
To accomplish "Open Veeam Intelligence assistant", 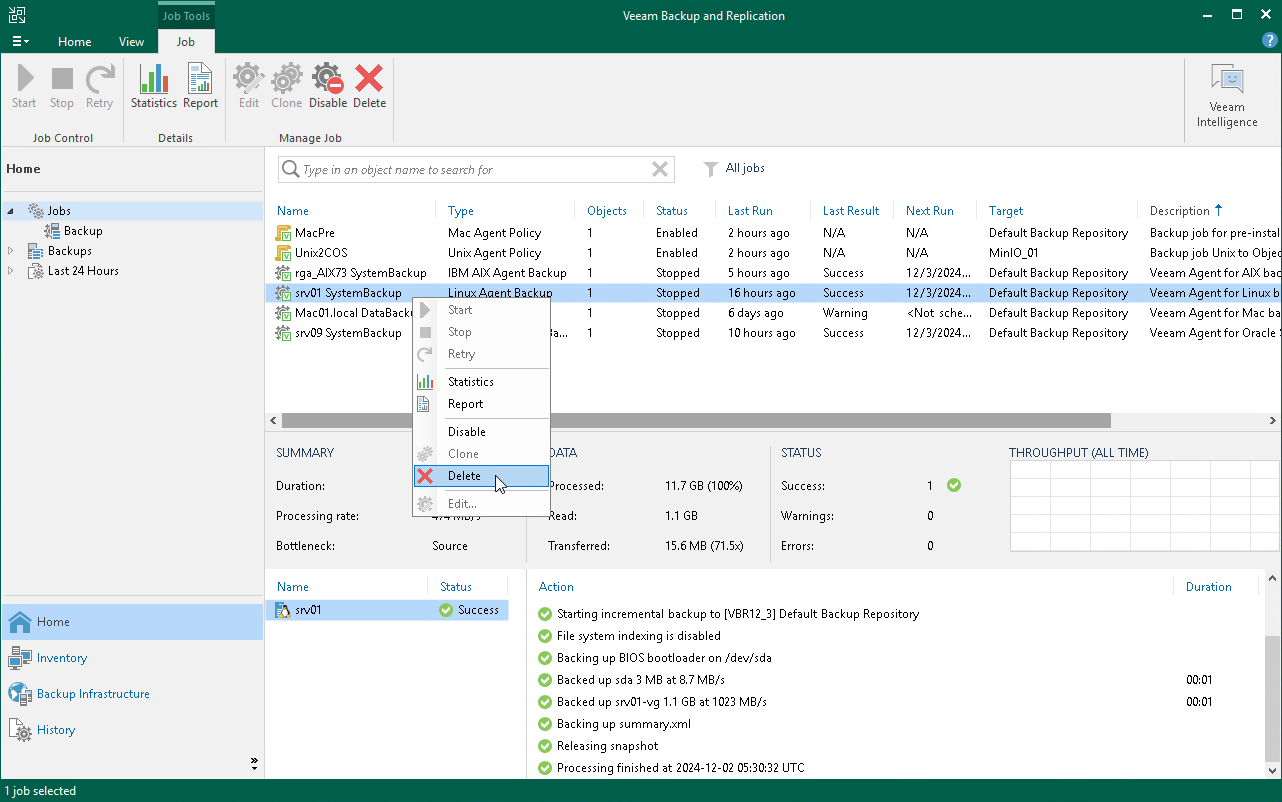I will click(x=1227, y=96).
